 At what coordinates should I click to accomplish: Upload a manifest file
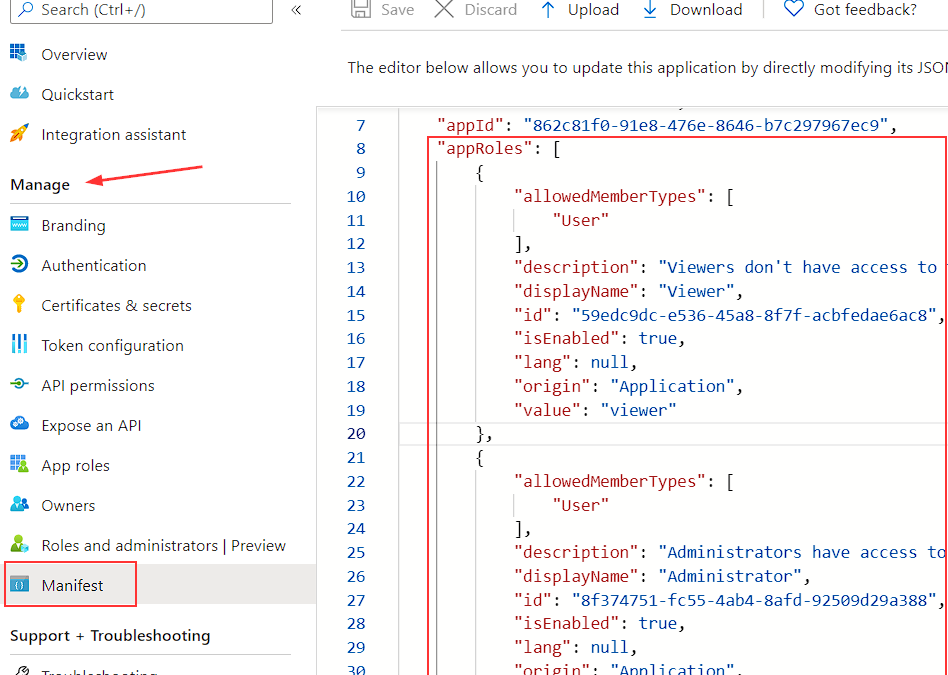pyautogui.click(x=579, y=10)
